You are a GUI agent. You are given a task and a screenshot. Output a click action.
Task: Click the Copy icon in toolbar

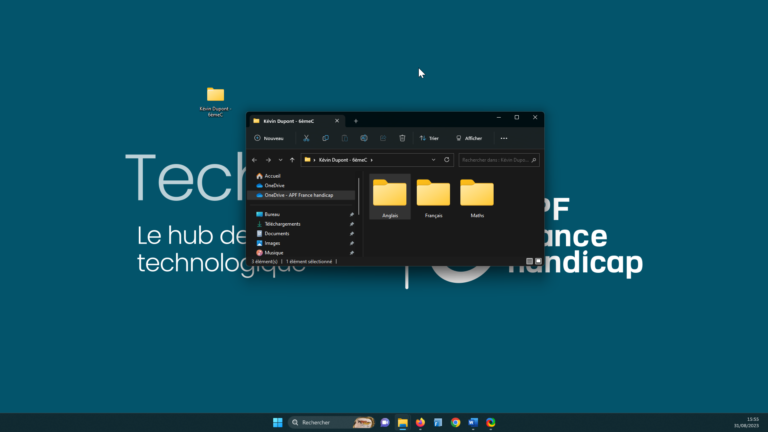click(325, 138)
